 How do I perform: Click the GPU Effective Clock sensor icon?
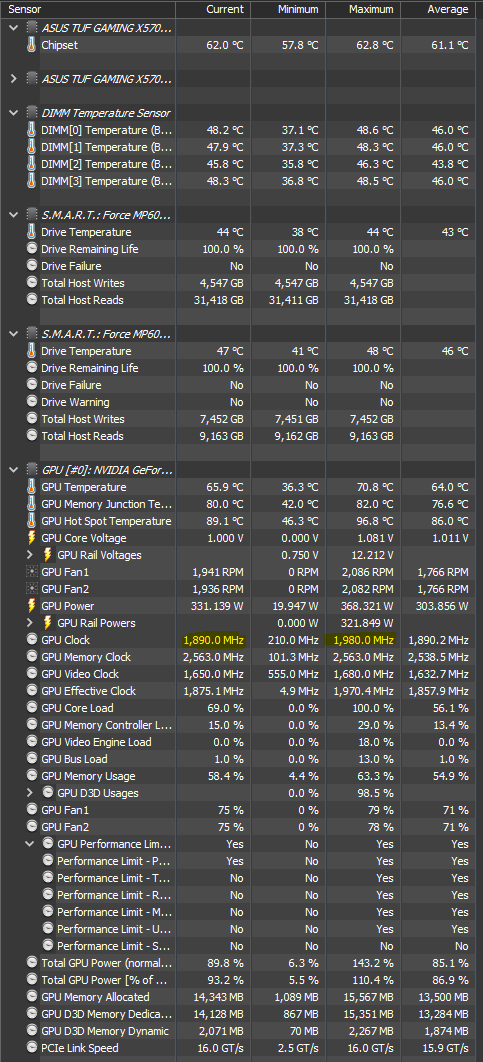[32, 691]
